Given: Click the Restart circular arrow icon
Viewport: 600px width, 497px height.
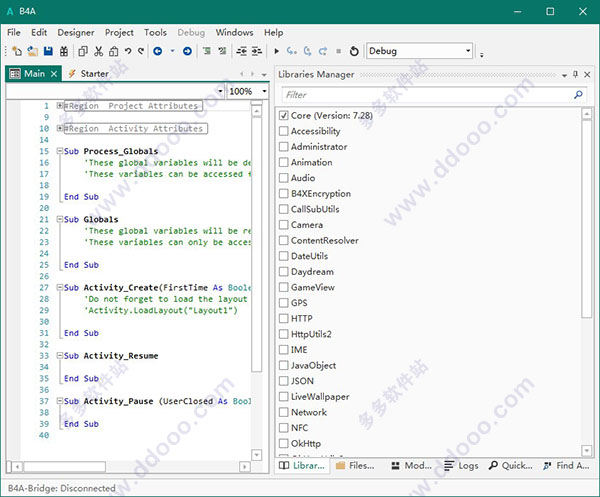Looking at the screenshot, I should 354,51.
